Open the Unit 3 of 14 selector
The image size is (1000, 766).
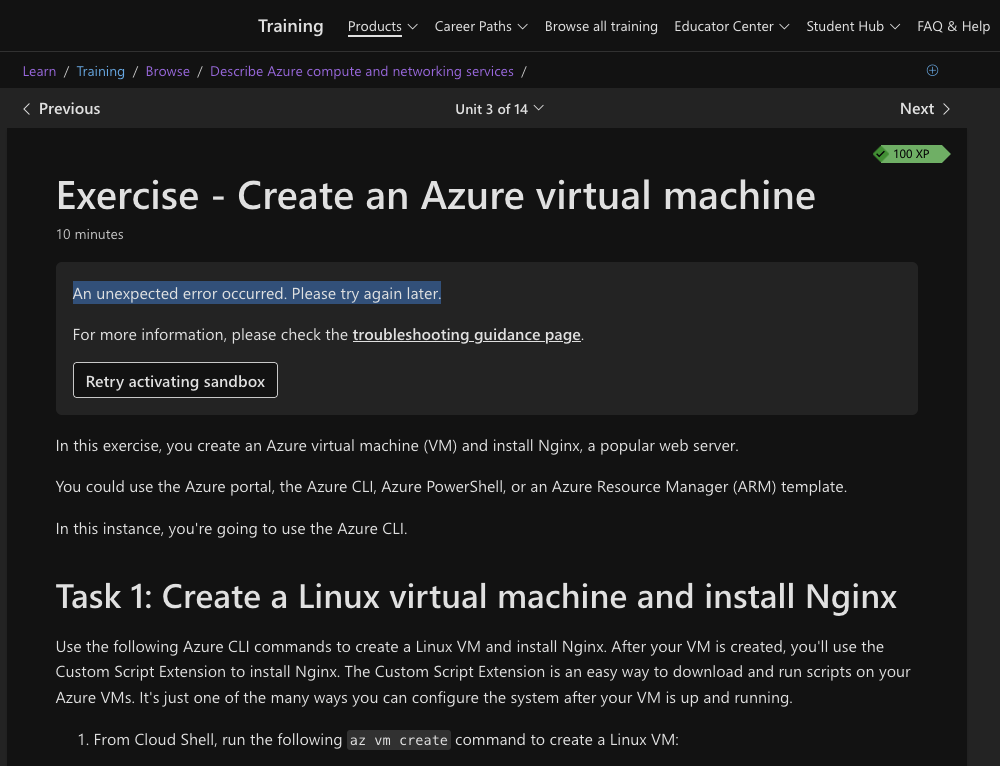pos(499,109)
